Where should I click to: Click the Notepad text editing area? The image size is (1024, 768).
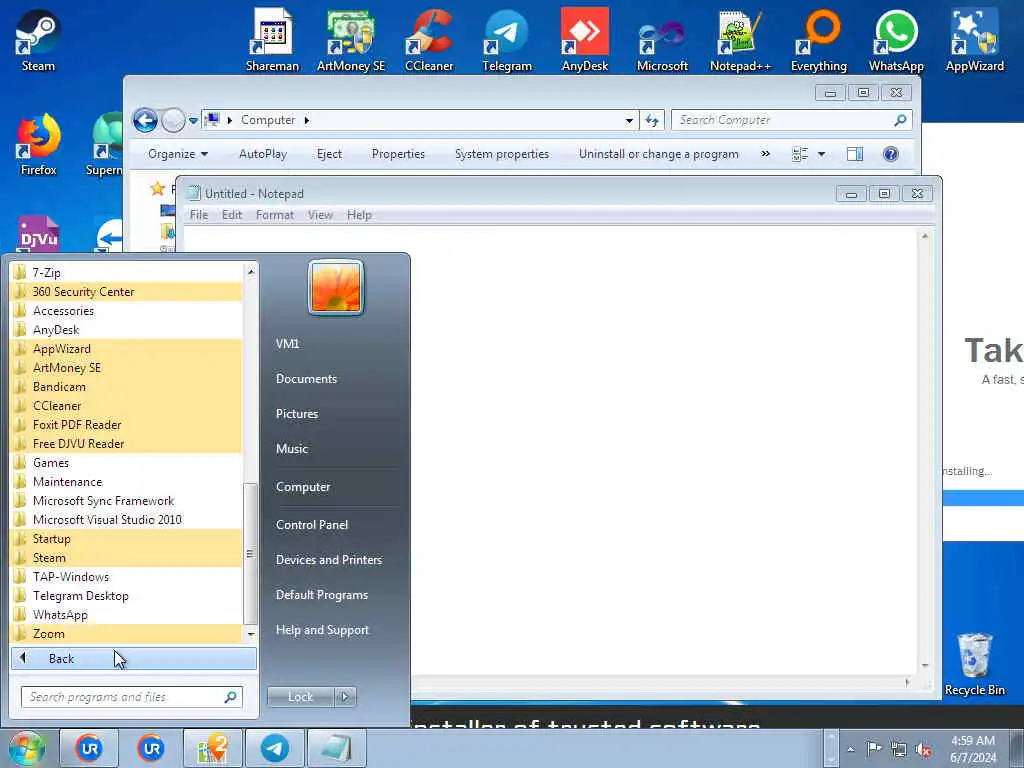551,451
